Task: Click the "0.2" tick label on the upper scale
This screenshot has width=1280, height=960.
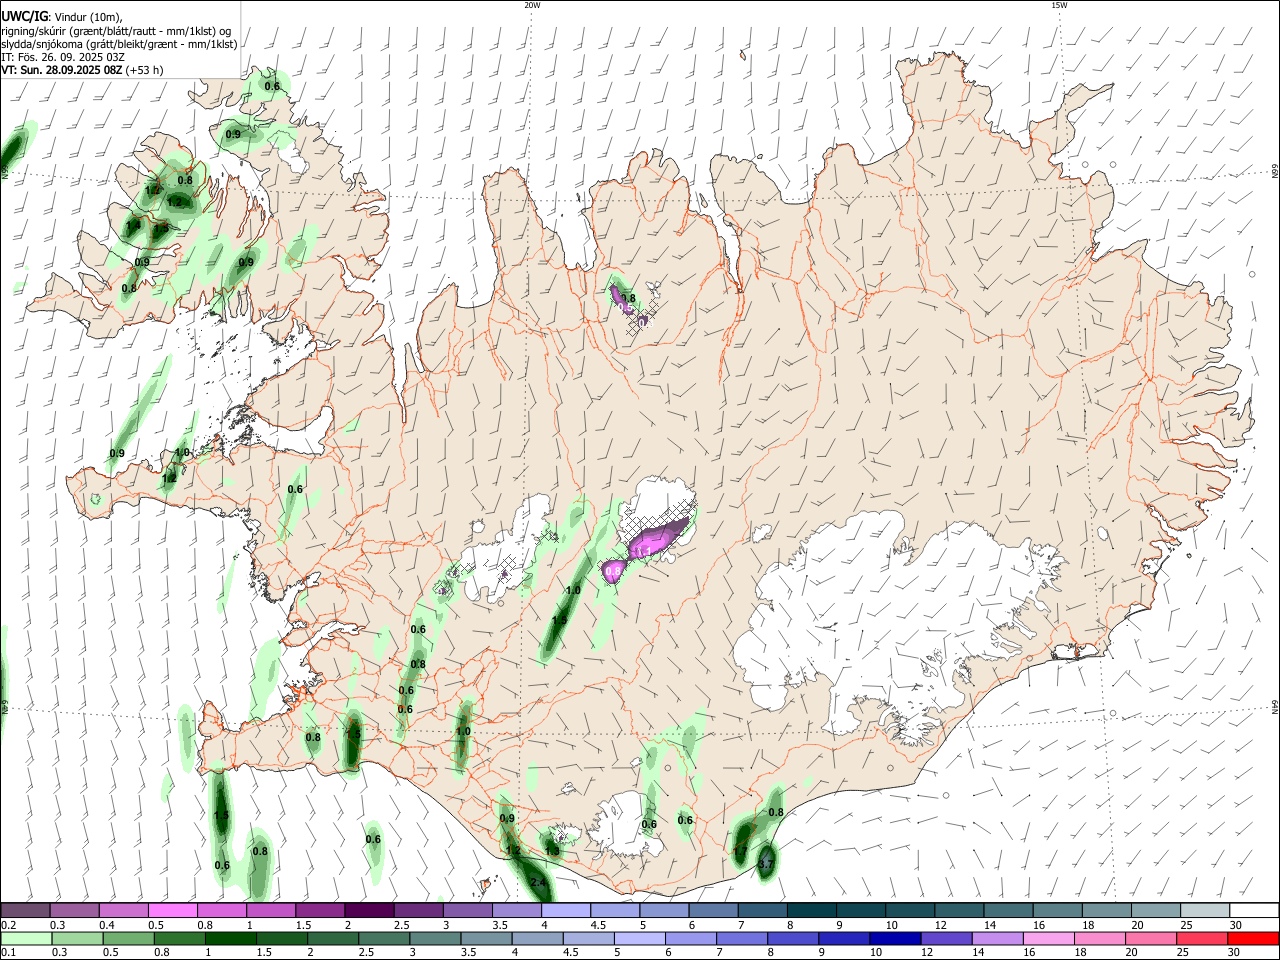Action: tap(8, 925)
